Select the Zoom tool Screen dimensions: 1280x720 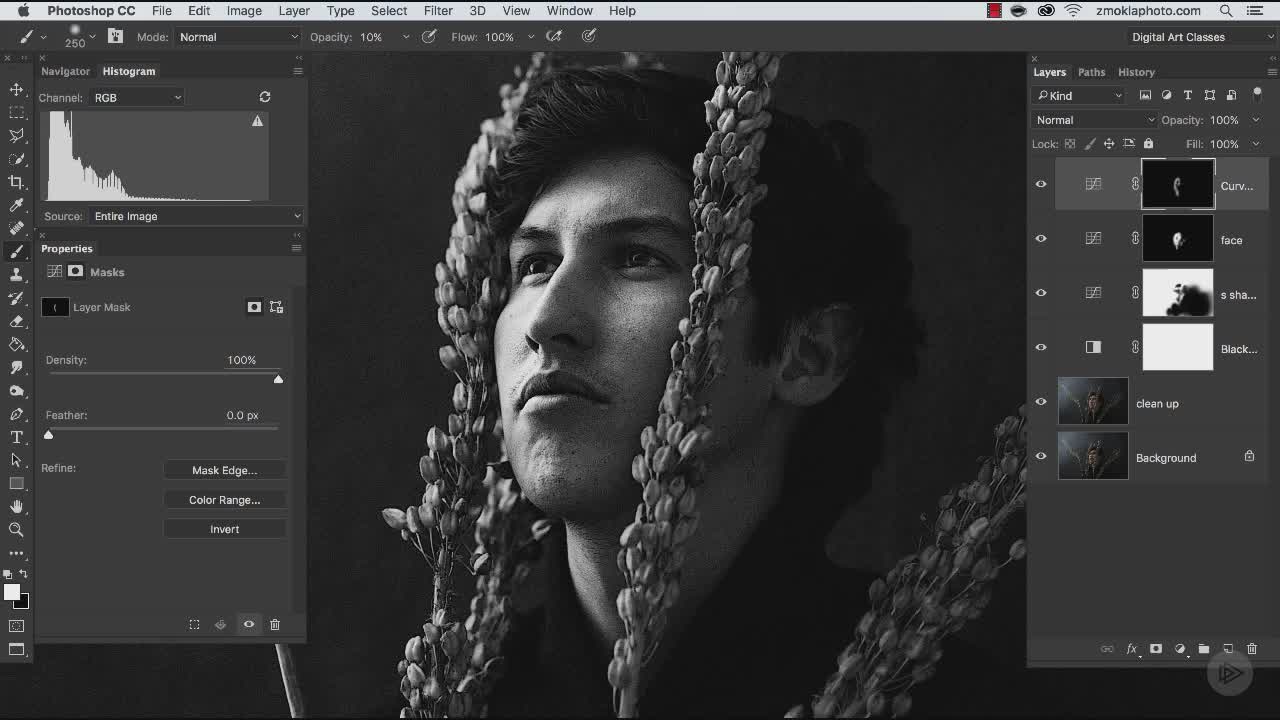(16, 529)
